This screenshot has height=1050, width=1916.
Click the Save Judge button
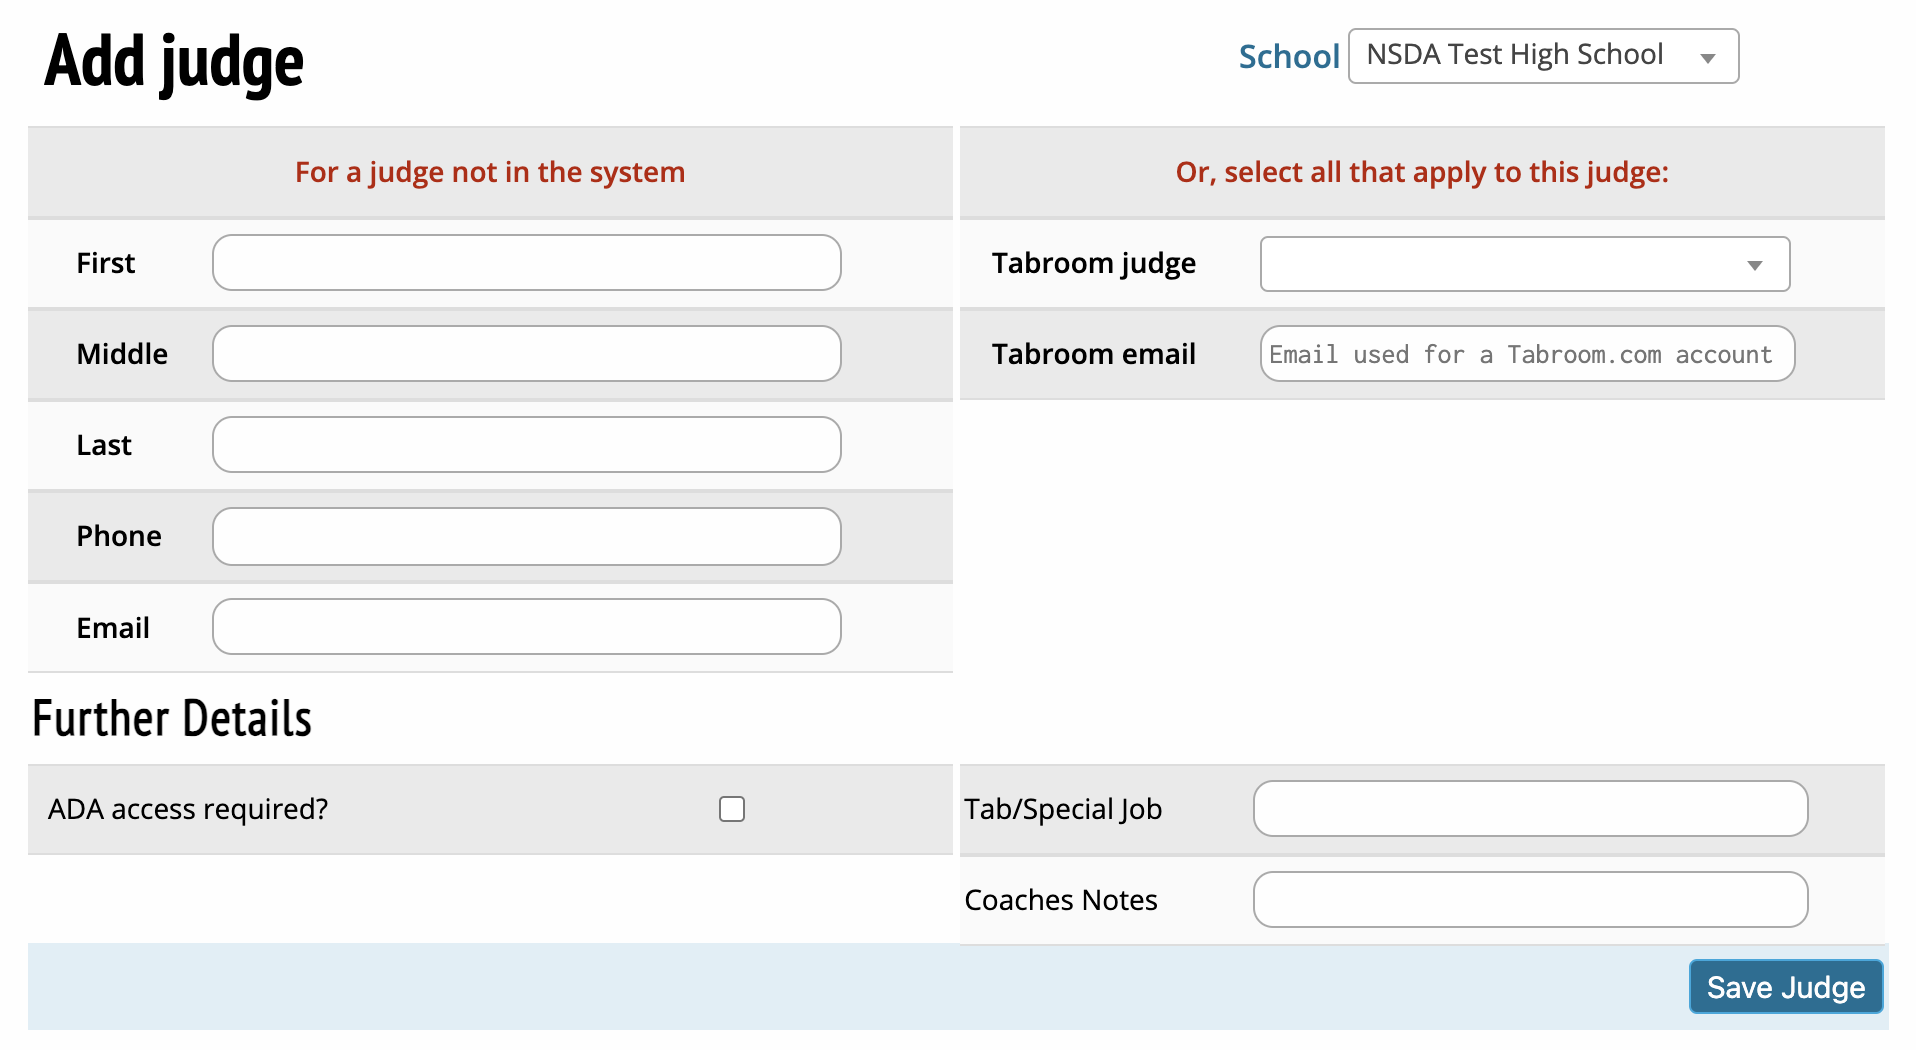pos(1785,987)
